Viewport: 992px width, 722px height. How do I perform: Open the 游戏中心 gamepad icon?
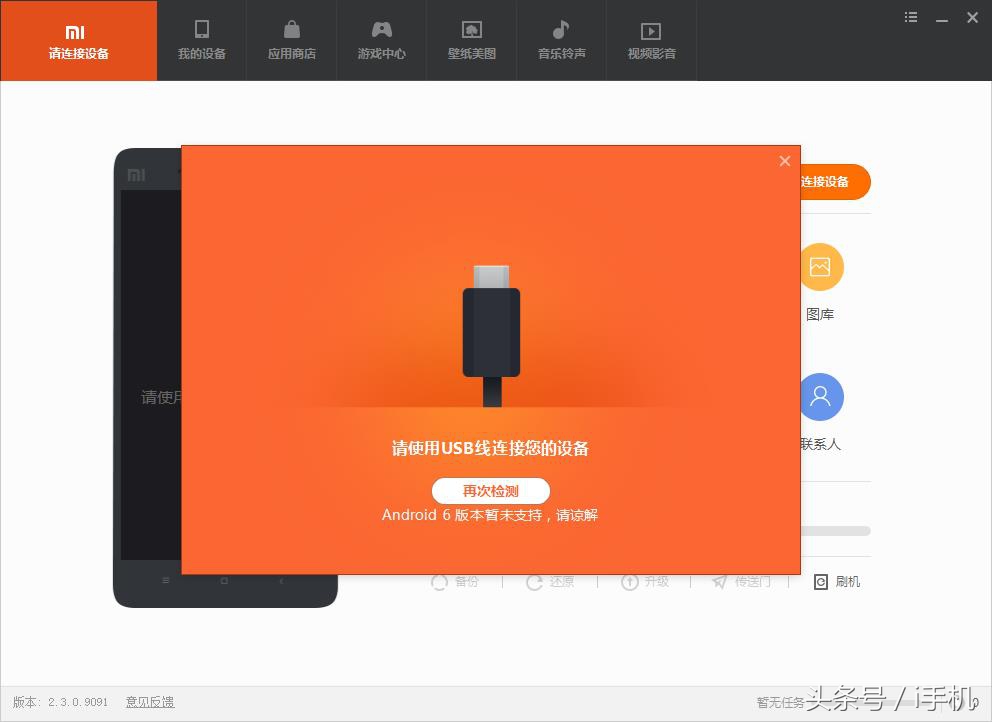coord(381,31)
